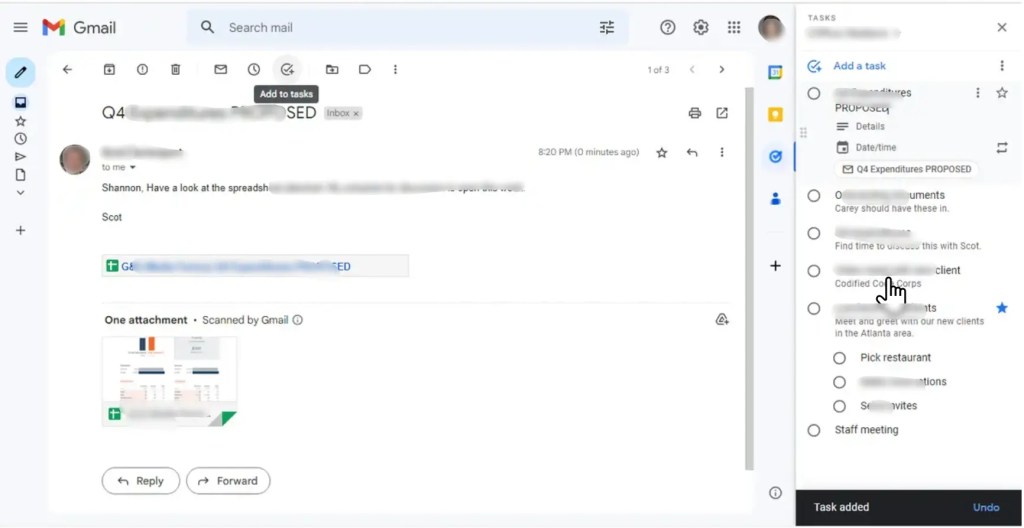The width and height of the screenshot is (1024, 528).
Task: Open the spreadsheet attachment thumbnail
Action: [170, 382]
